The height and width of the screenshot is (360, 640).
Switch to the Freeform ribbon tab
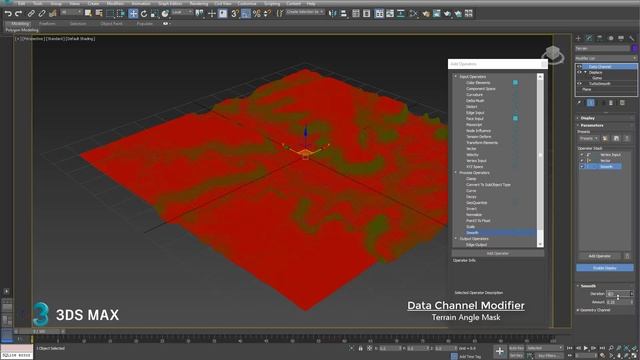coord(47,24)
